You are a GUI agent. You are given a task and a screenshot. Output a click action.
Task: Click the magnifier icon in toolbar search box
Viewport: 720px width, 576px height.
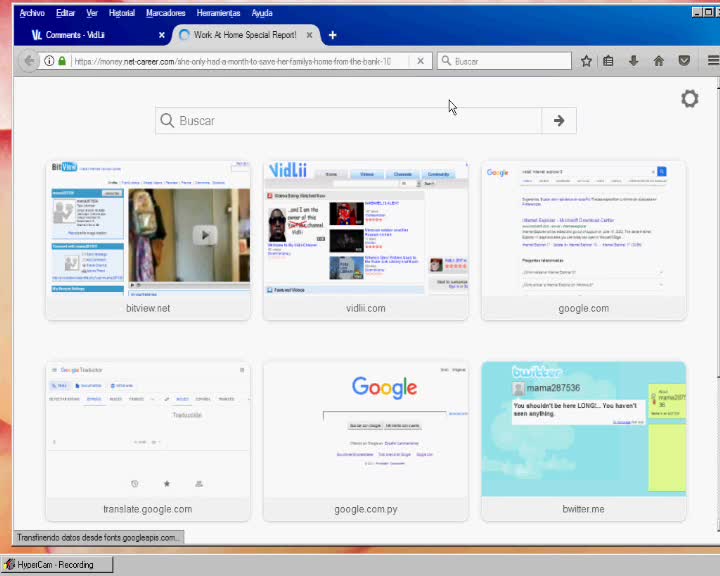point(446,61)
